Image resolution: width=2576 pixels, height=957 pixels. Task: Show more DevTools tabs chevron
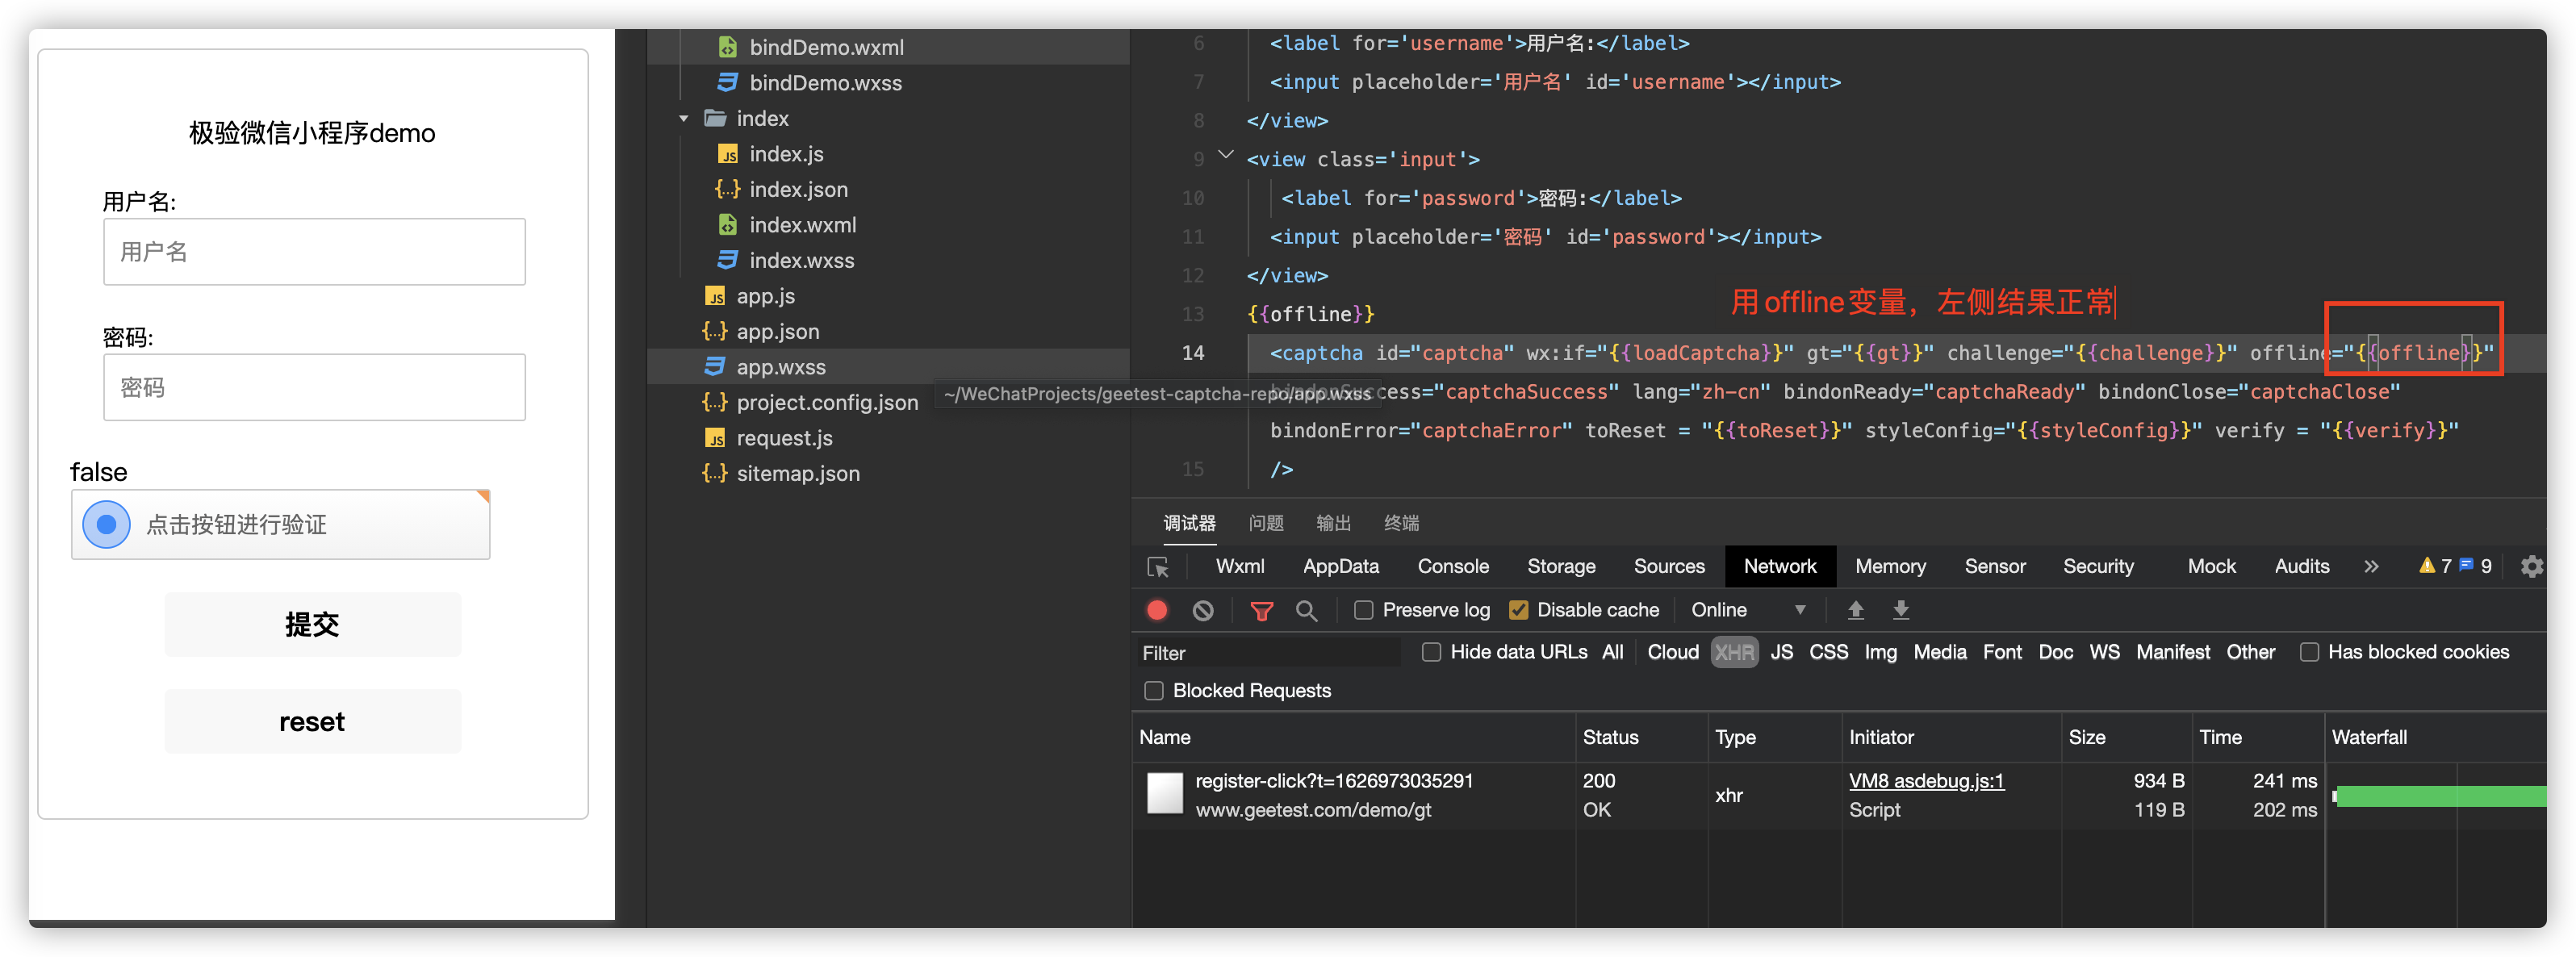(2371, 567)
